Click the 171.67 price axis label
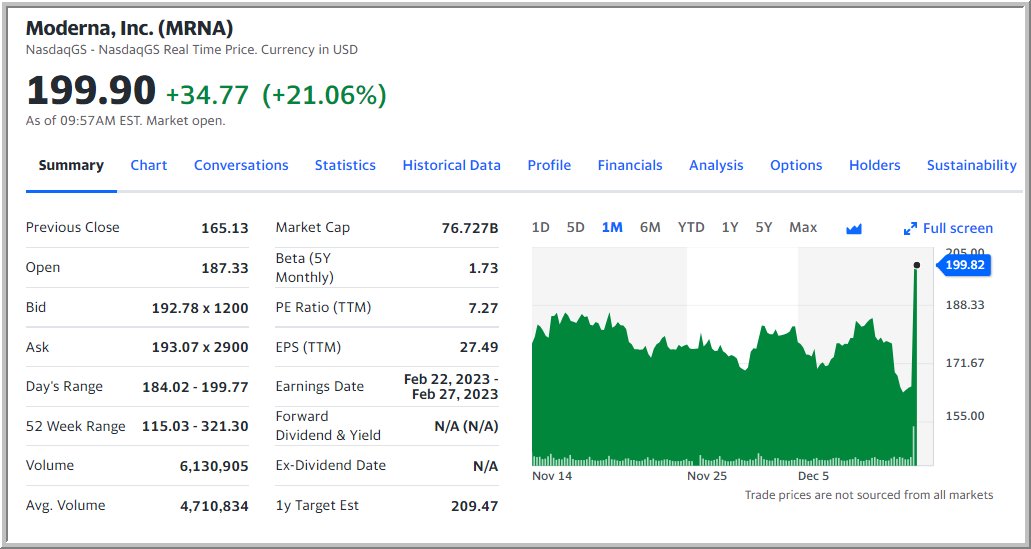Screen dimensions: 1031x549 point(965,363)
